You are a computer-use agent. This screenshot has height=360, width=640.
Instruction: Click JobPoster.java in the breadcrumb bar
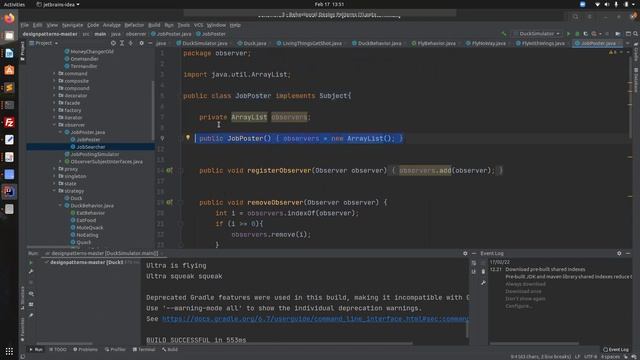[x=171, y=34]
